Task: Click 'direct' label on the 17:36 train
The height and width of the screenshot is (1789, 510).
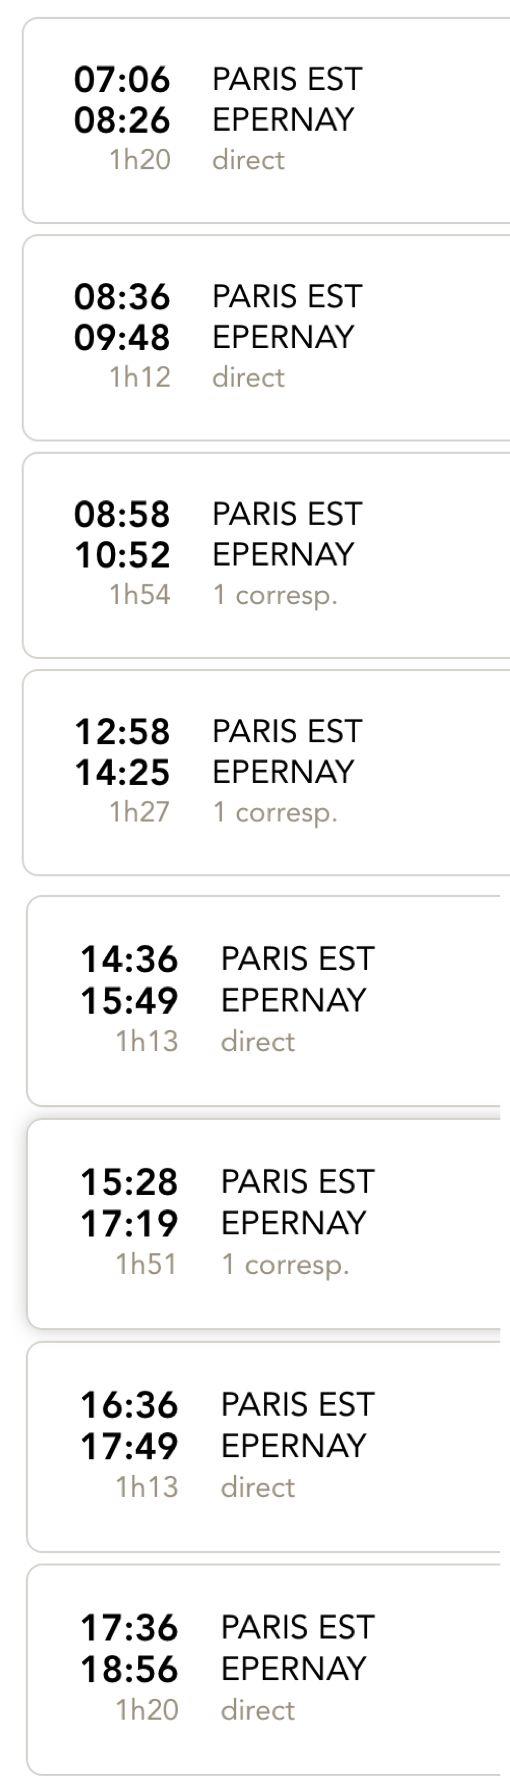Action: click(258, 1710)
